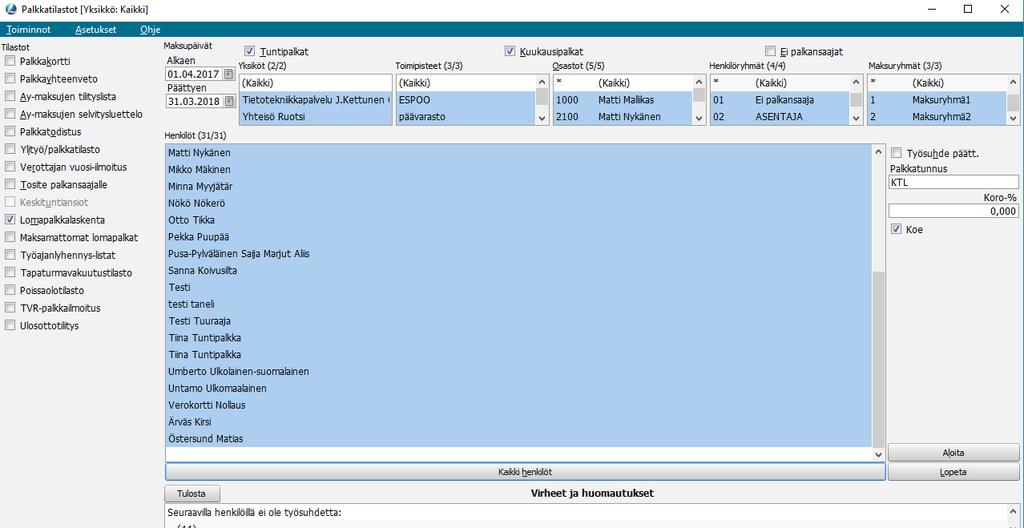Tick the Työsuhde päätt. checkbox
The height and width of the screenshot is (528, 1024).
pyautogui.click(x=896, y=154)
